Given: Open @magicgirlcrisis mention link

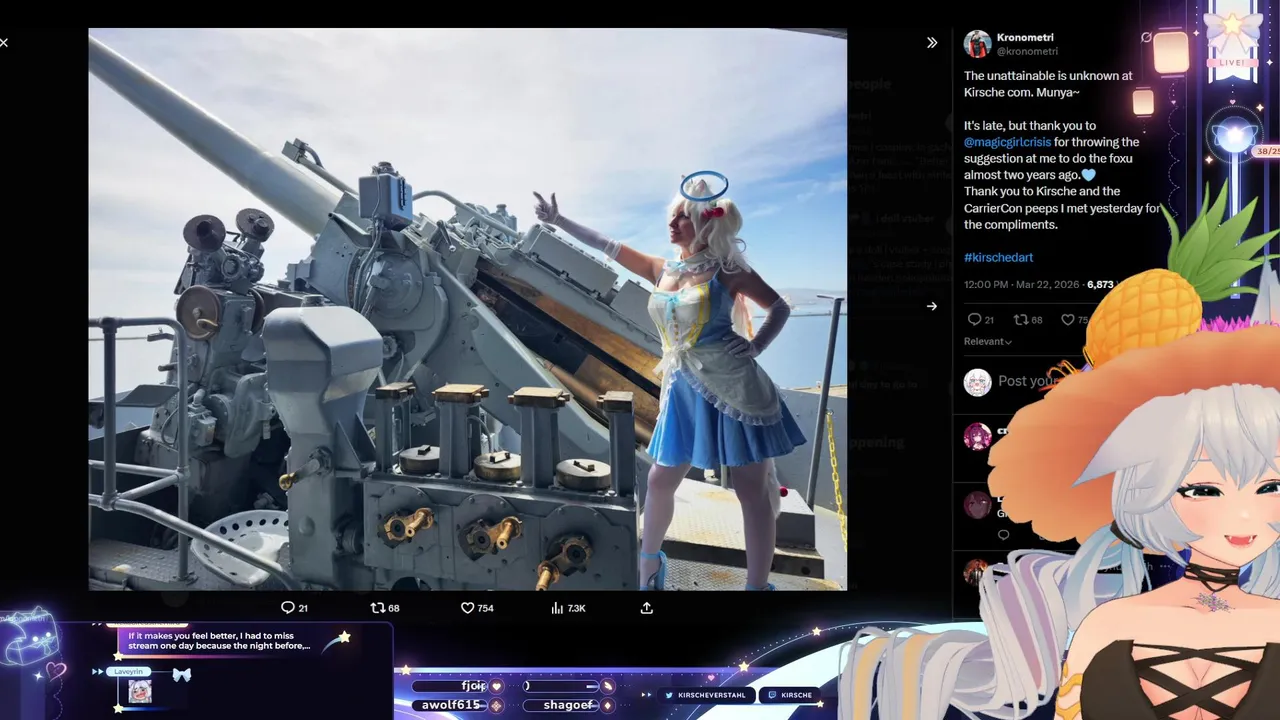Looking at the screenshot, I should (x=1007, y=142).
